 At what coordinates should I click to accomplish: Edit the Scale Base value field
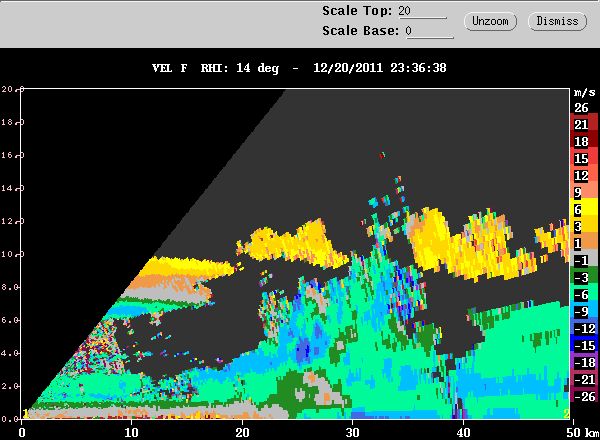click(430, 31)
